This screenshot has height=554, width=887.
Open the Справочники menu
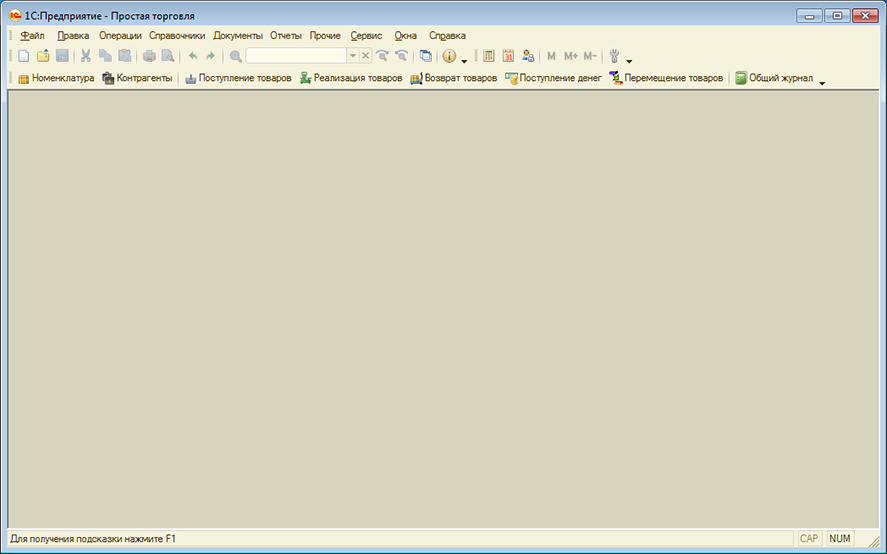177,35
